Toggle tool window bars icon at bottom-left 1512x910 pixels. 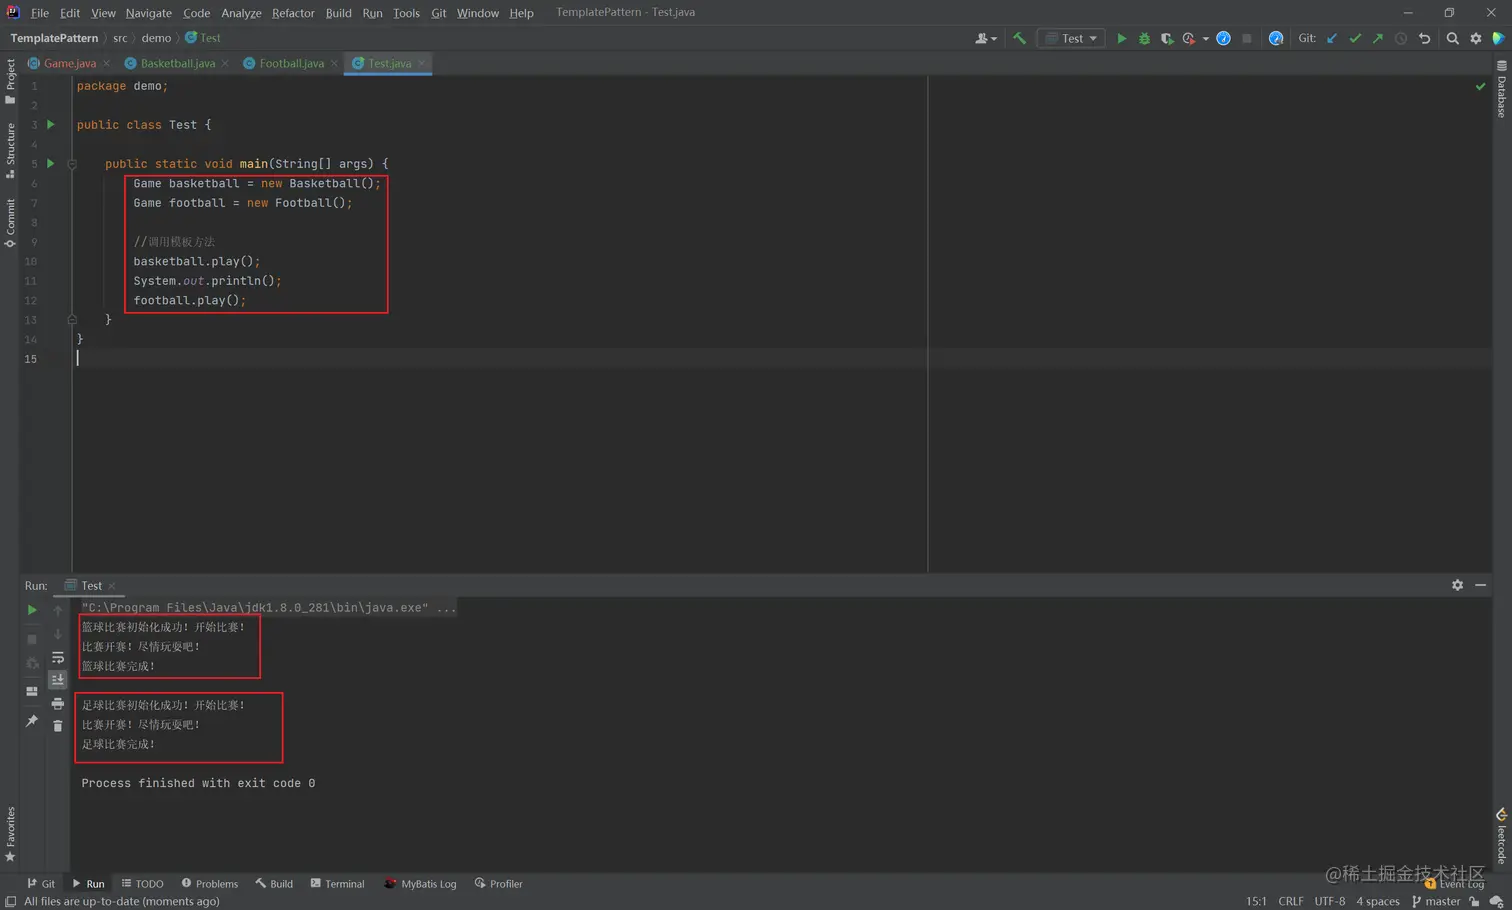pyautogui.click(x=10, y=901)
